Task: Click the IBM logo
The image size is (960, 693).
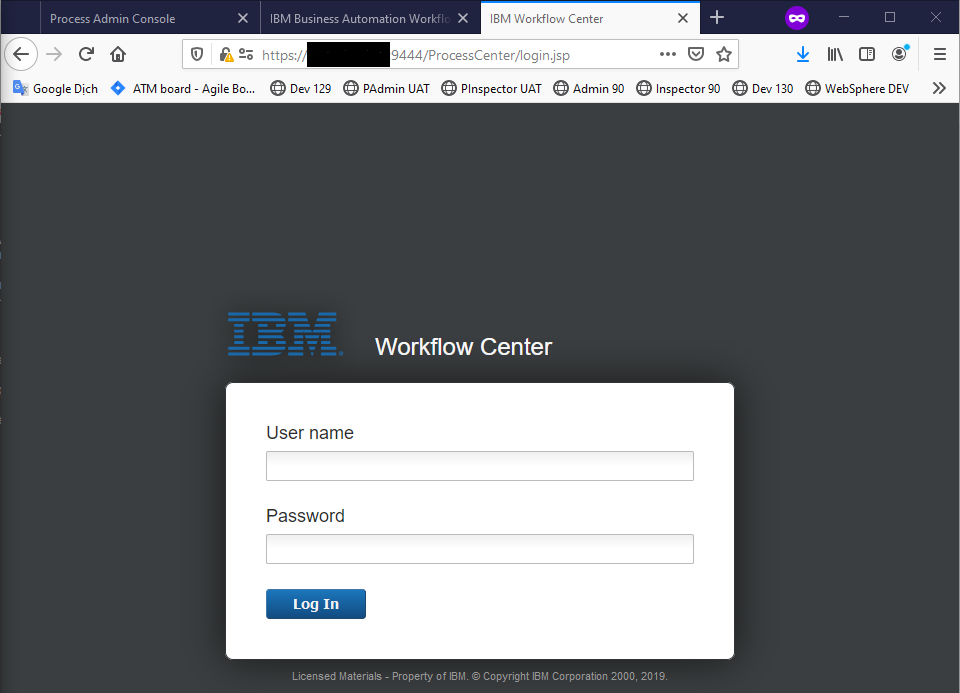Action: tap(285, 334)
